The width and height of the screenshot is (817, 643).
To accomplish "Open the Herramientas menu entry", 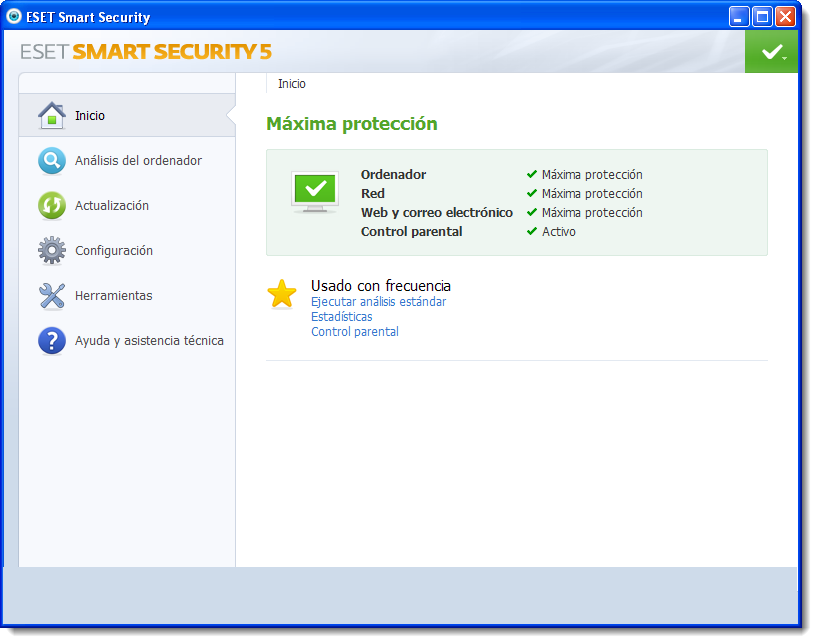I will 114,295.
